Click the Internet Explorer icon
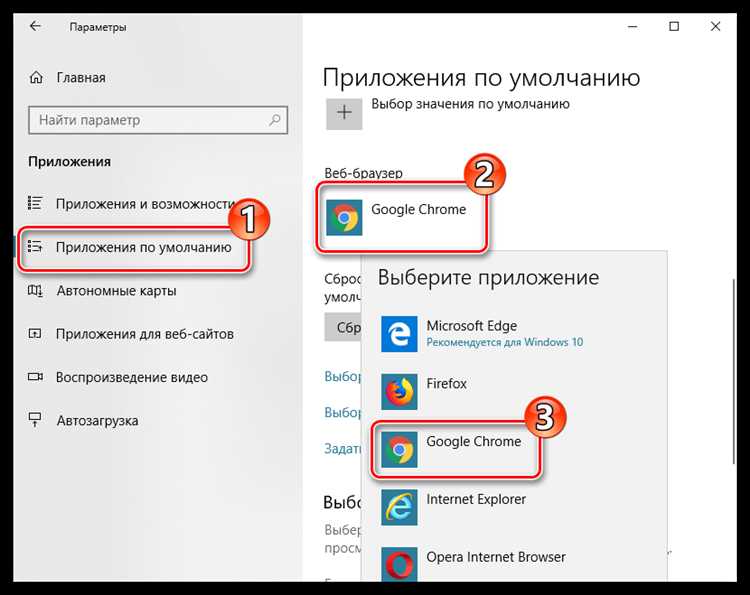The image size is (750, 595). (x=399, y=507)
